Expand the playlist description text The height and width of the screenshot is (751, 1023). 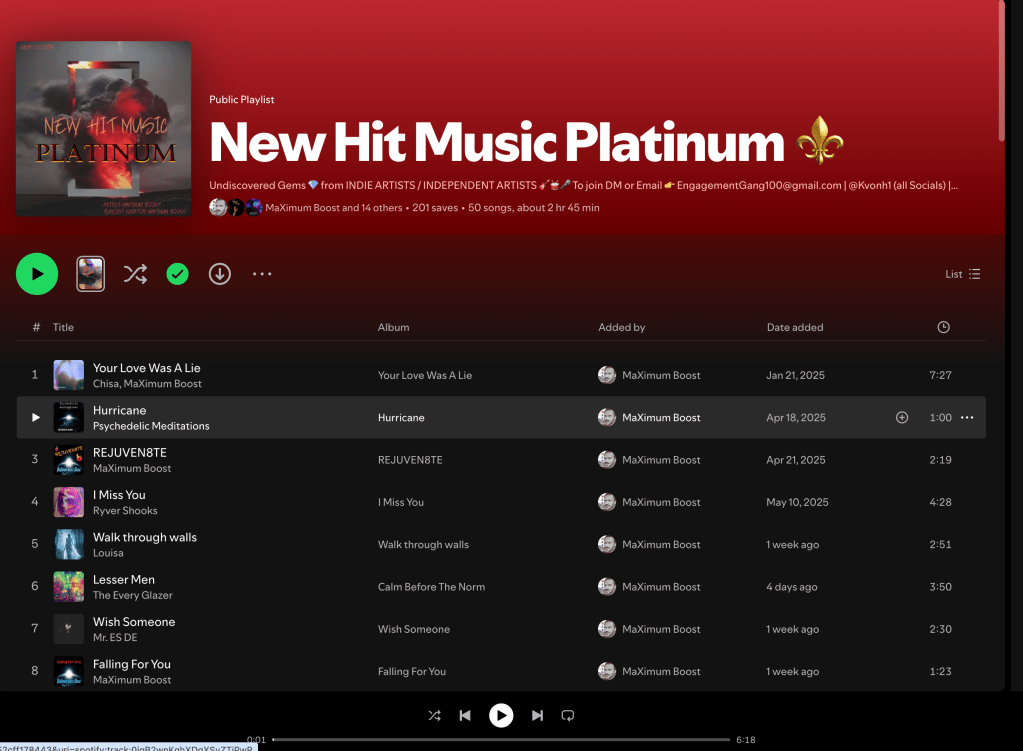[x=583, y=185]
